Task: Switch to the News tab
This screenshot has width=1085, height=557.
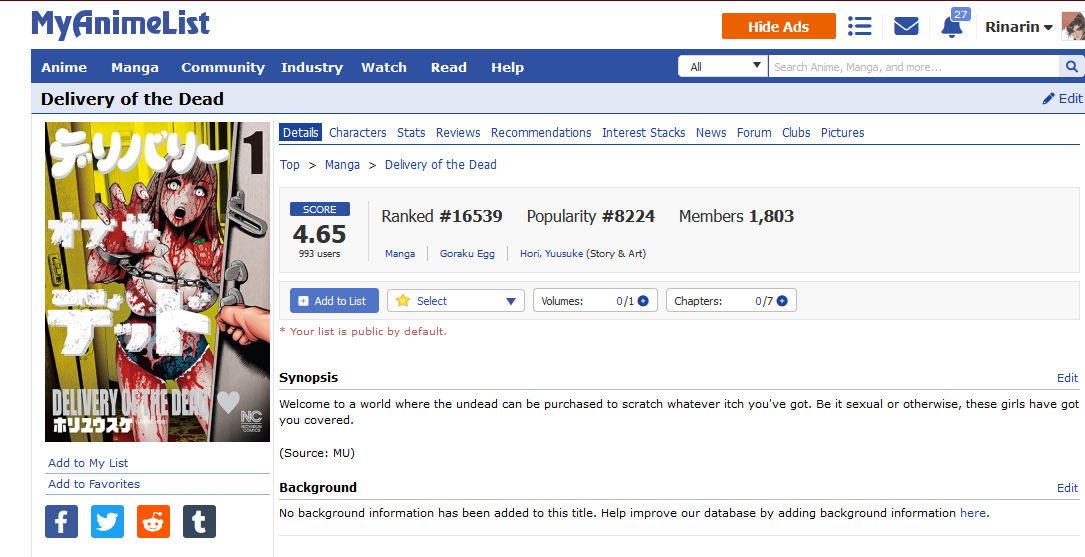Action: click(x=711, y=132)
